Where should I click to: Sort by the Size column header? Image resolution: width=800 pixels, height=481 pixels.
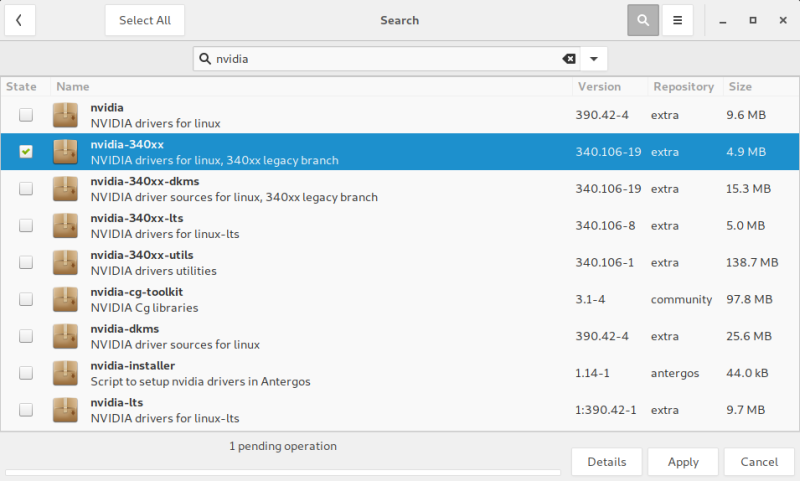coord(742,87)
